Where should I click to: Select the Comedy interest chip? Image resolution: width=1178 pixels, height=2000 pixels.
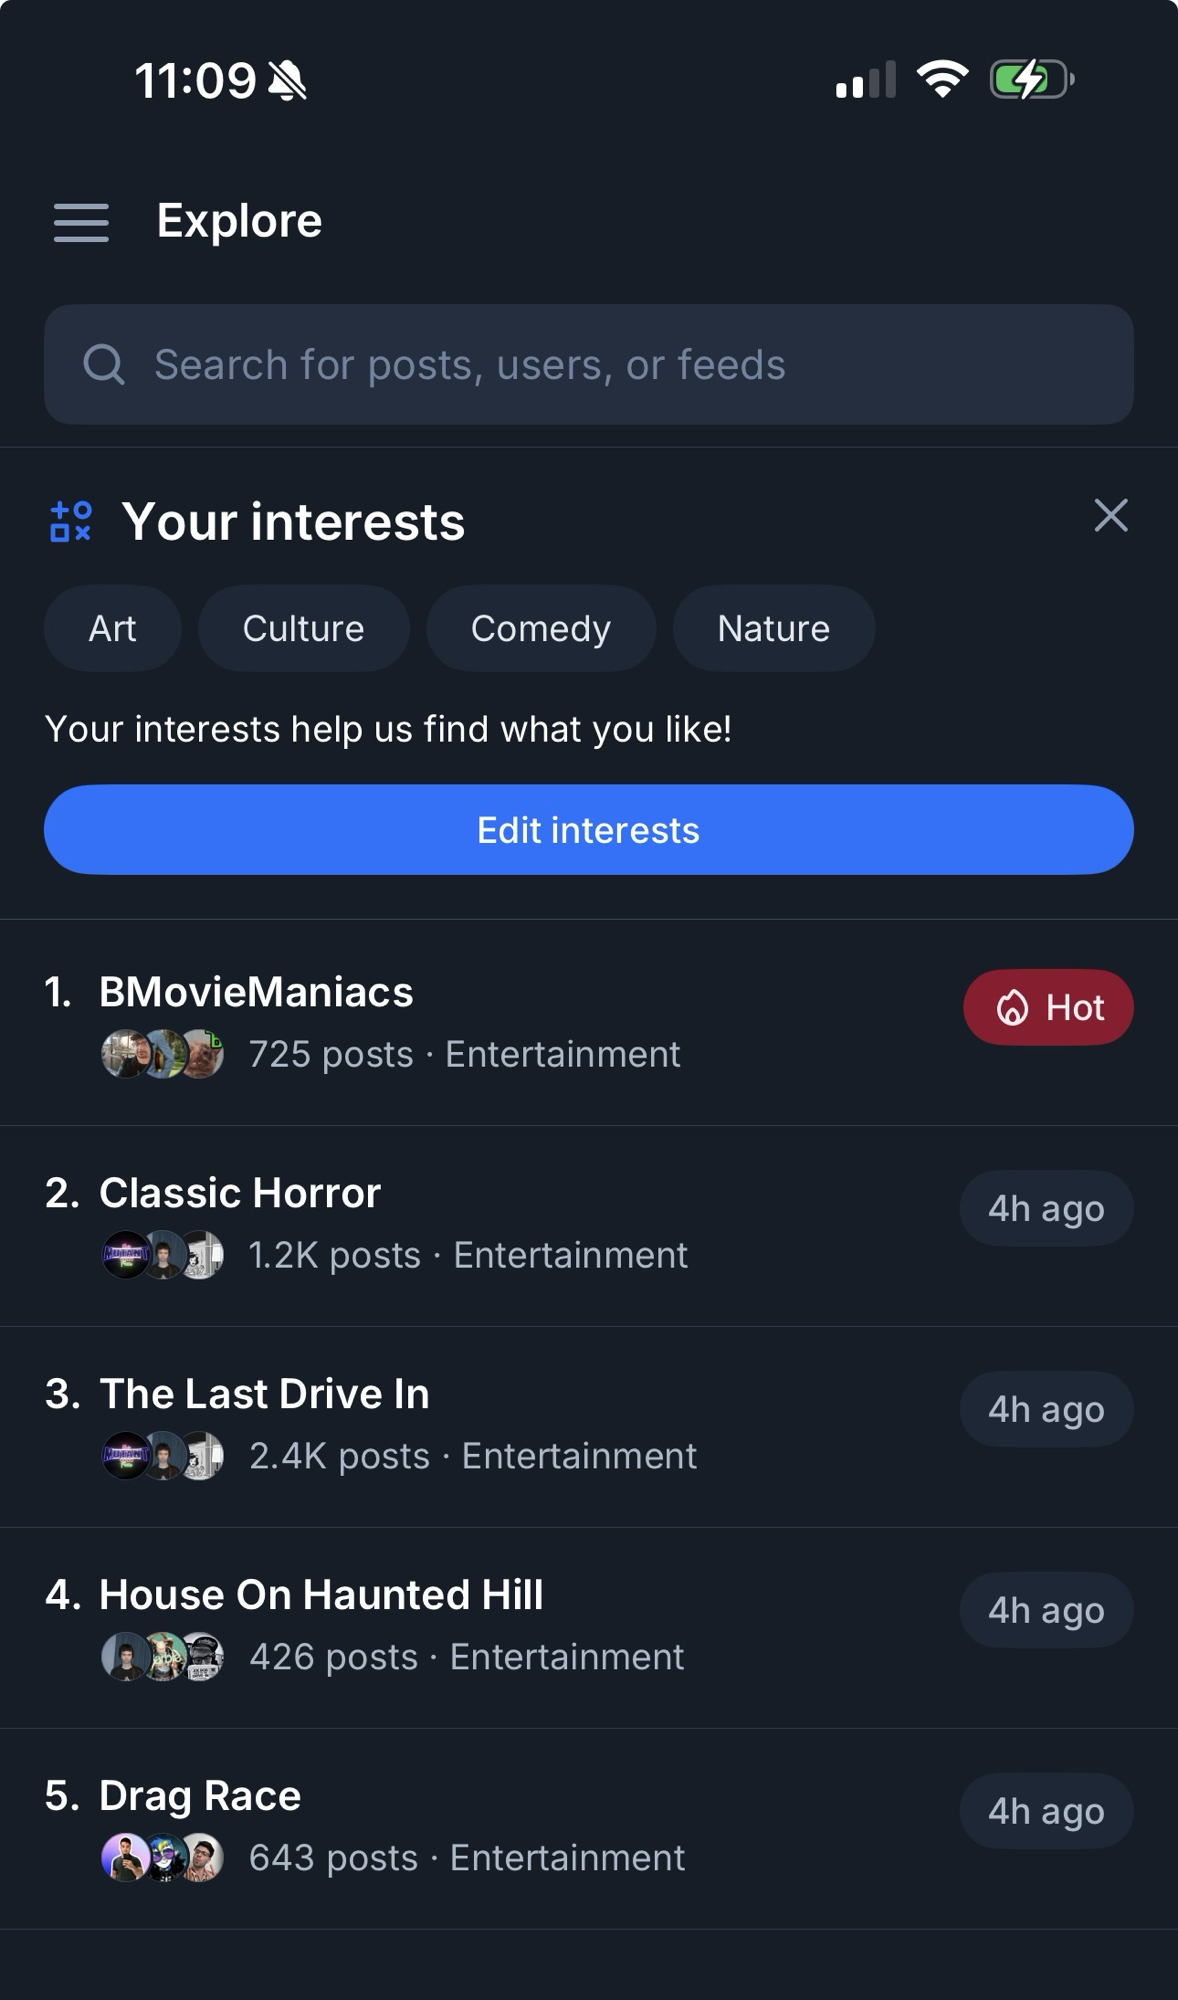(540, 629)
